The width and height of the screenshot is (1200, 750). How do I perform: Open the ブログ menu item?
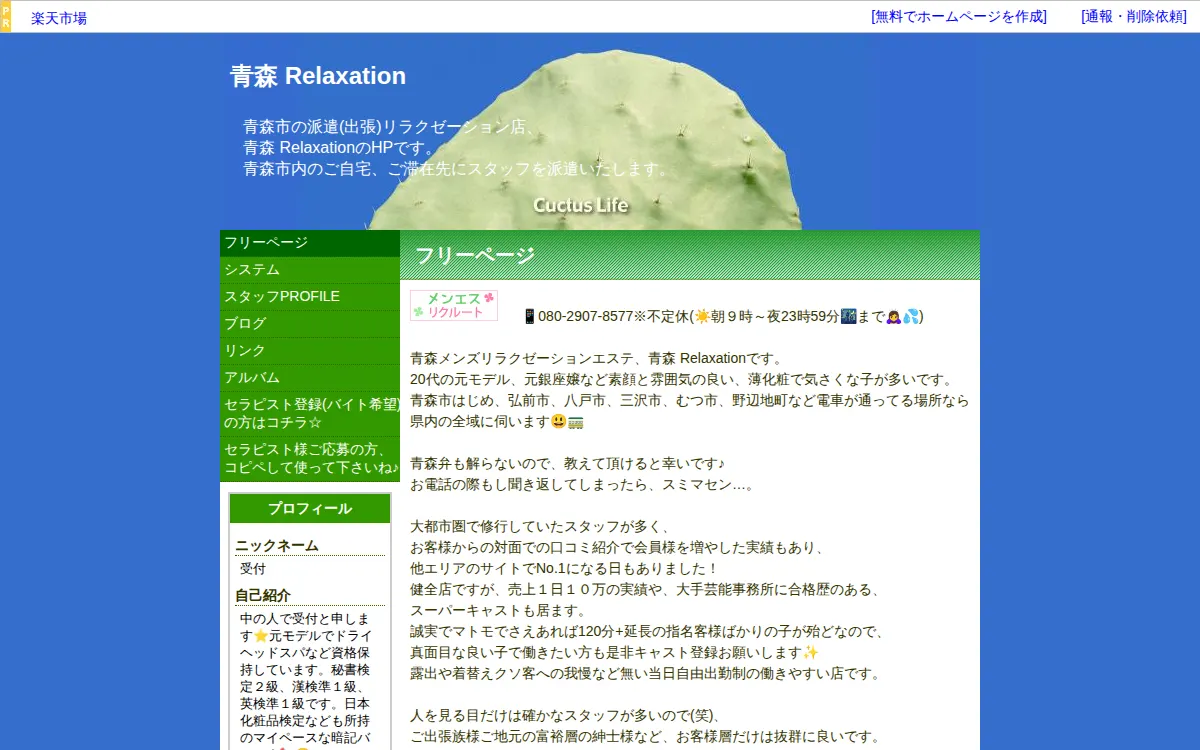click(x=245, y=324)
